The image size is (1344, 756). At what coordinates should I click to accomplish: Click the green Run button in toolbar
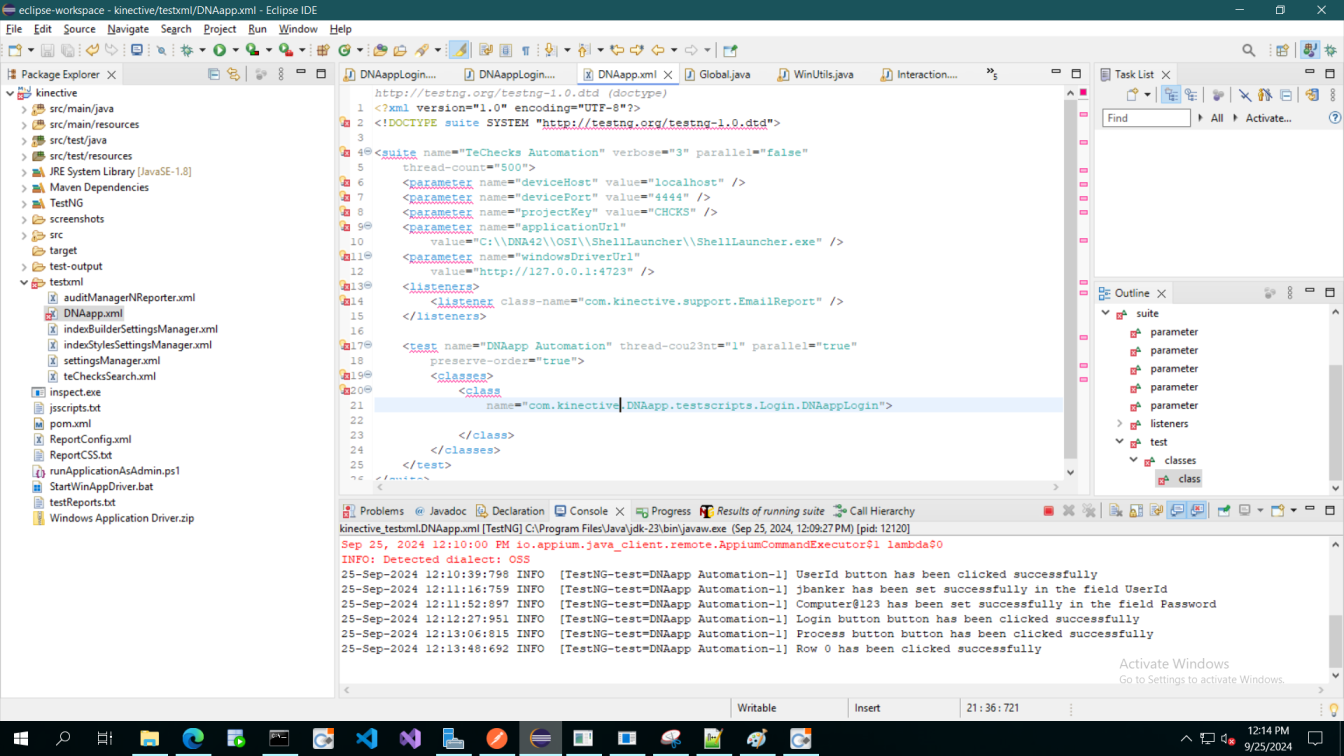219,50
